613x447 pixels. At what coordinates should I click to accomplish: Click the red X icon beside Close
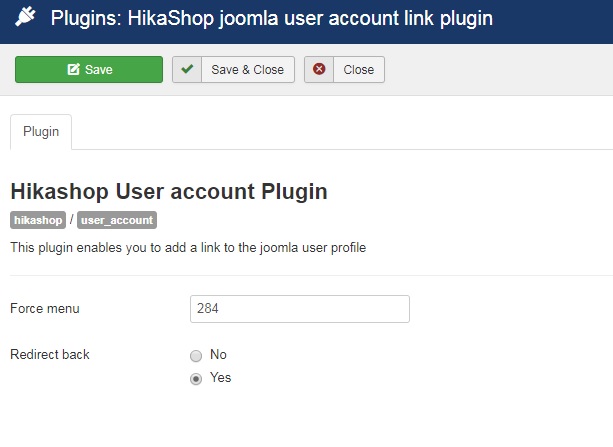pos(319,70)
